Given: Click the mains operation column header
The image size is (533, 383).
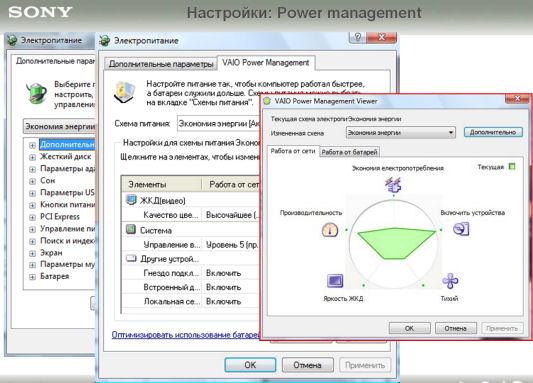Looking at the screenshot, I should (x=231, y=184).
